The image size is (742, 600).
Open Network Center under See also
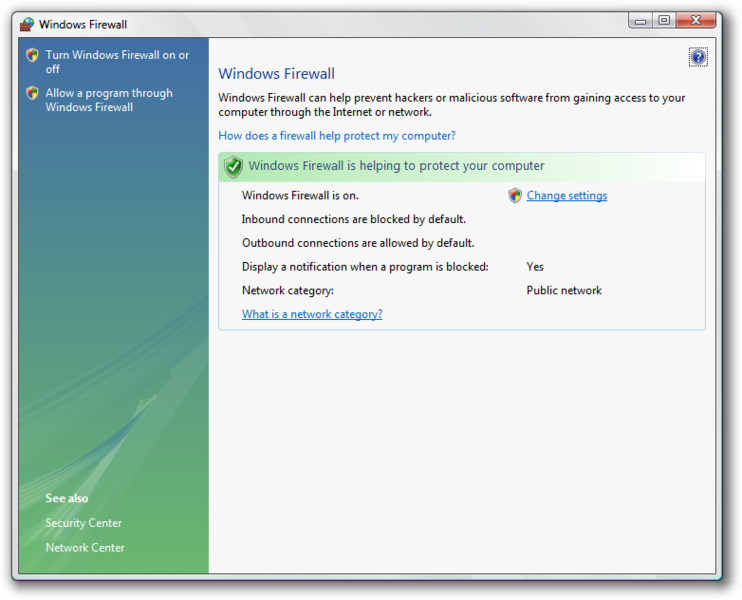pyautogui.click(x=85, y=547)
